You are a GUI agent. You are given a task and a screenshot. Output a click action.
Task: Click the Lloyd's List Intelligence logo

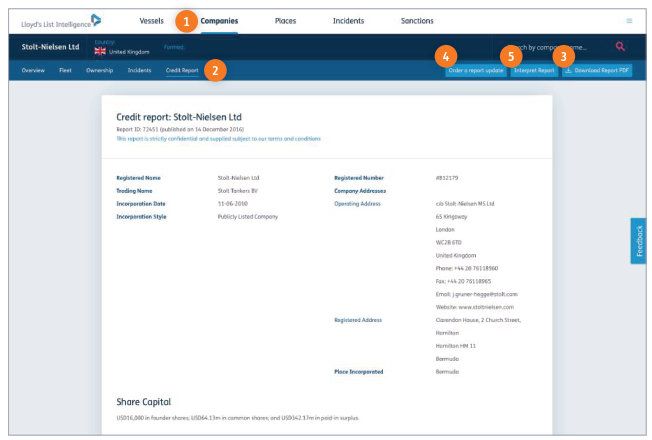tap(61, 21)
